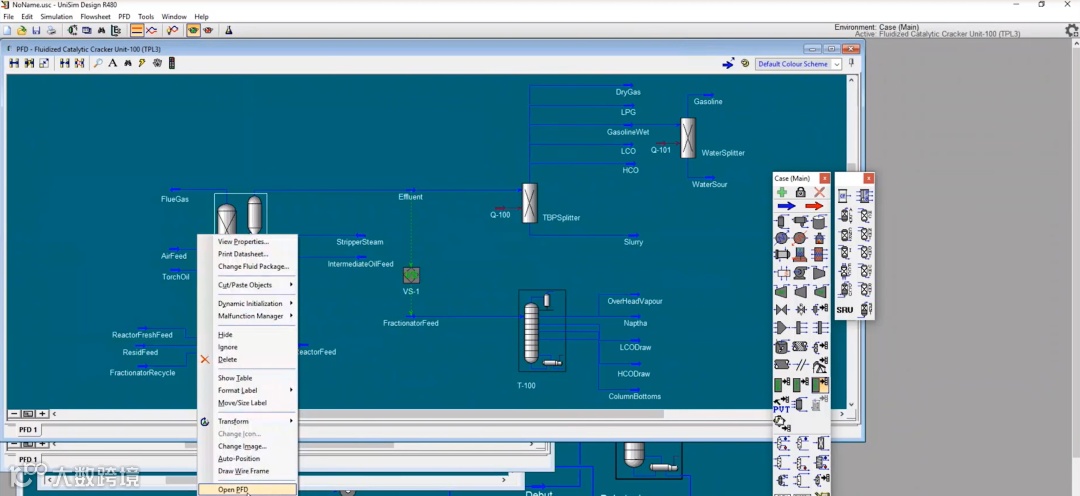Toggle the red Solver Holding button
This screenshot has width=1080, height=496.
point(207,30)
